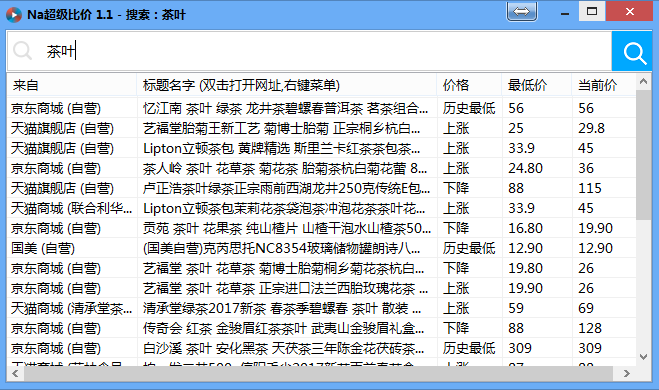This screenshot has height=390, width=659.
Task: Sort by the 来自 column header
Action: [x=71, y=85]
